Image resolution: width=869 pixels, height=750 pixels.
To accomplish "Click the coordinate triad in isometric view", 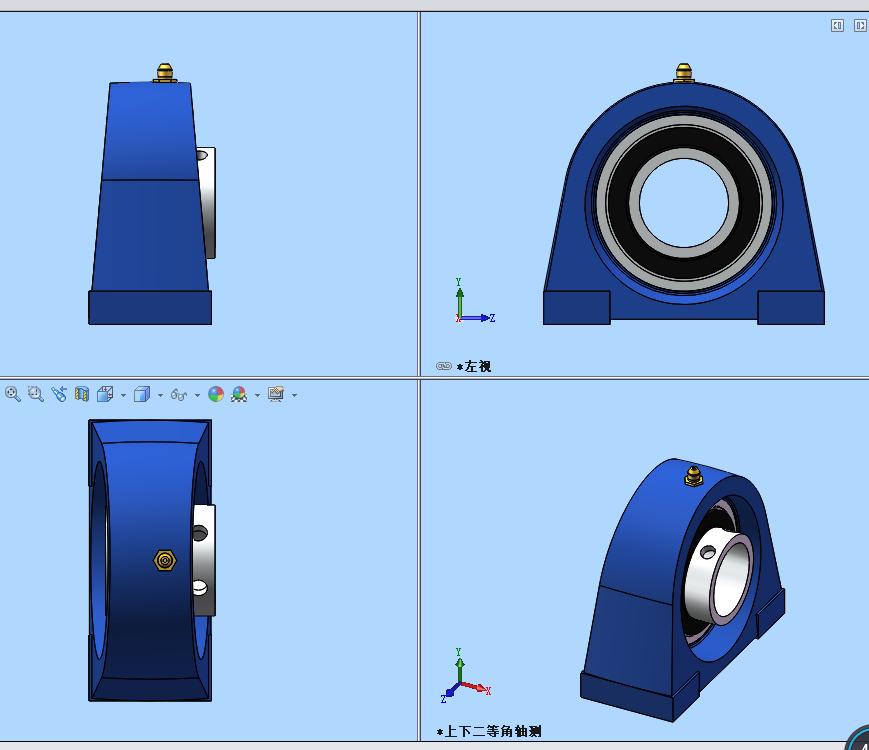I will point(466,676).
